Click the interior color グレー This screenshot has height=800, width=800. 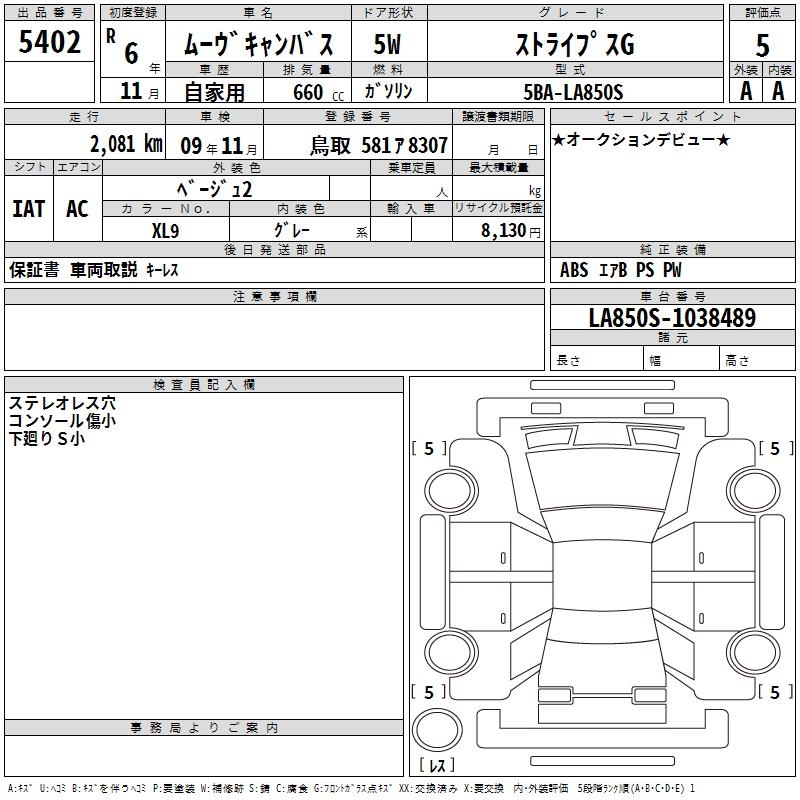tap(292, 230)
